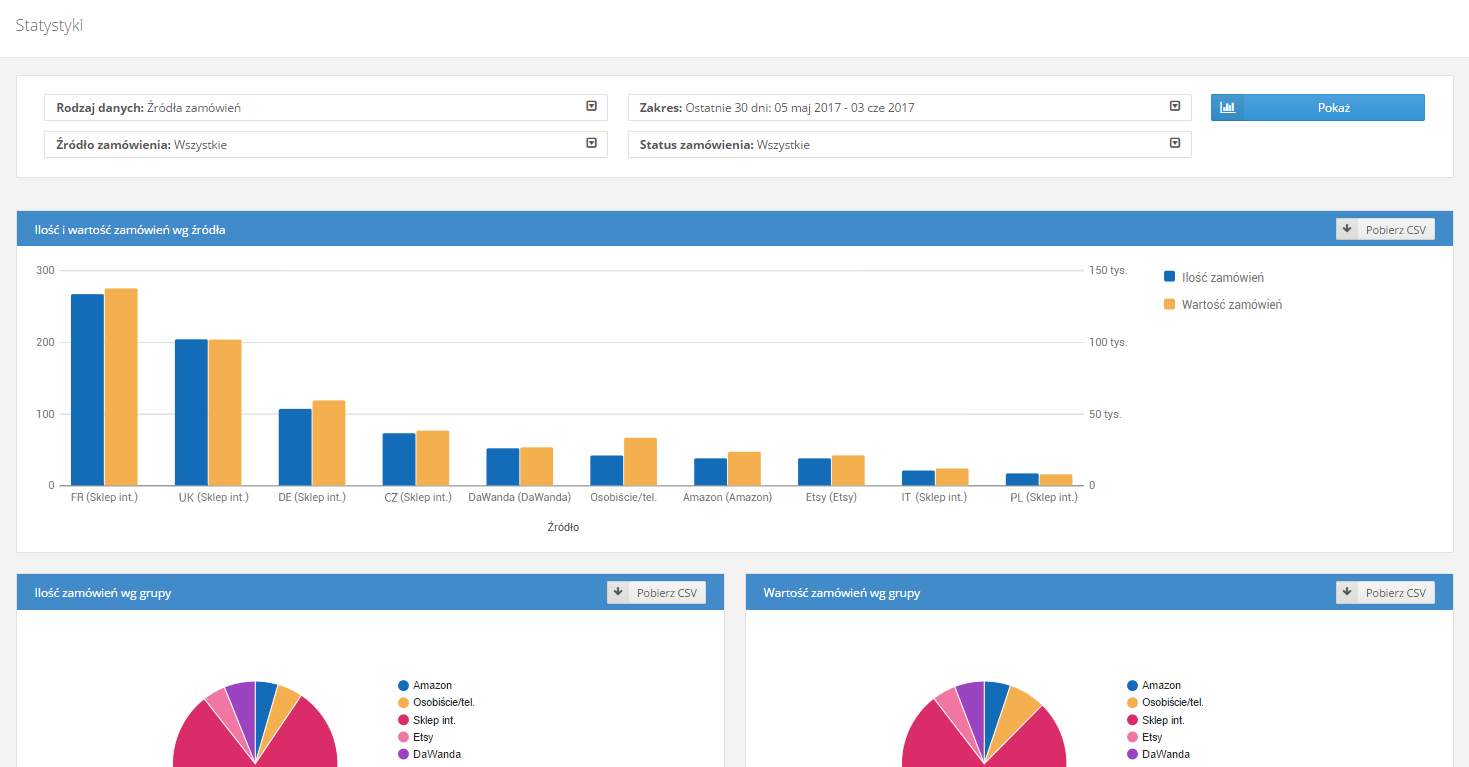Image resolution: width=1469 pixels, height=767 pixels.
Task: Click the 'Etsy (Etsy)' axis label
Action: coord(832,497)
